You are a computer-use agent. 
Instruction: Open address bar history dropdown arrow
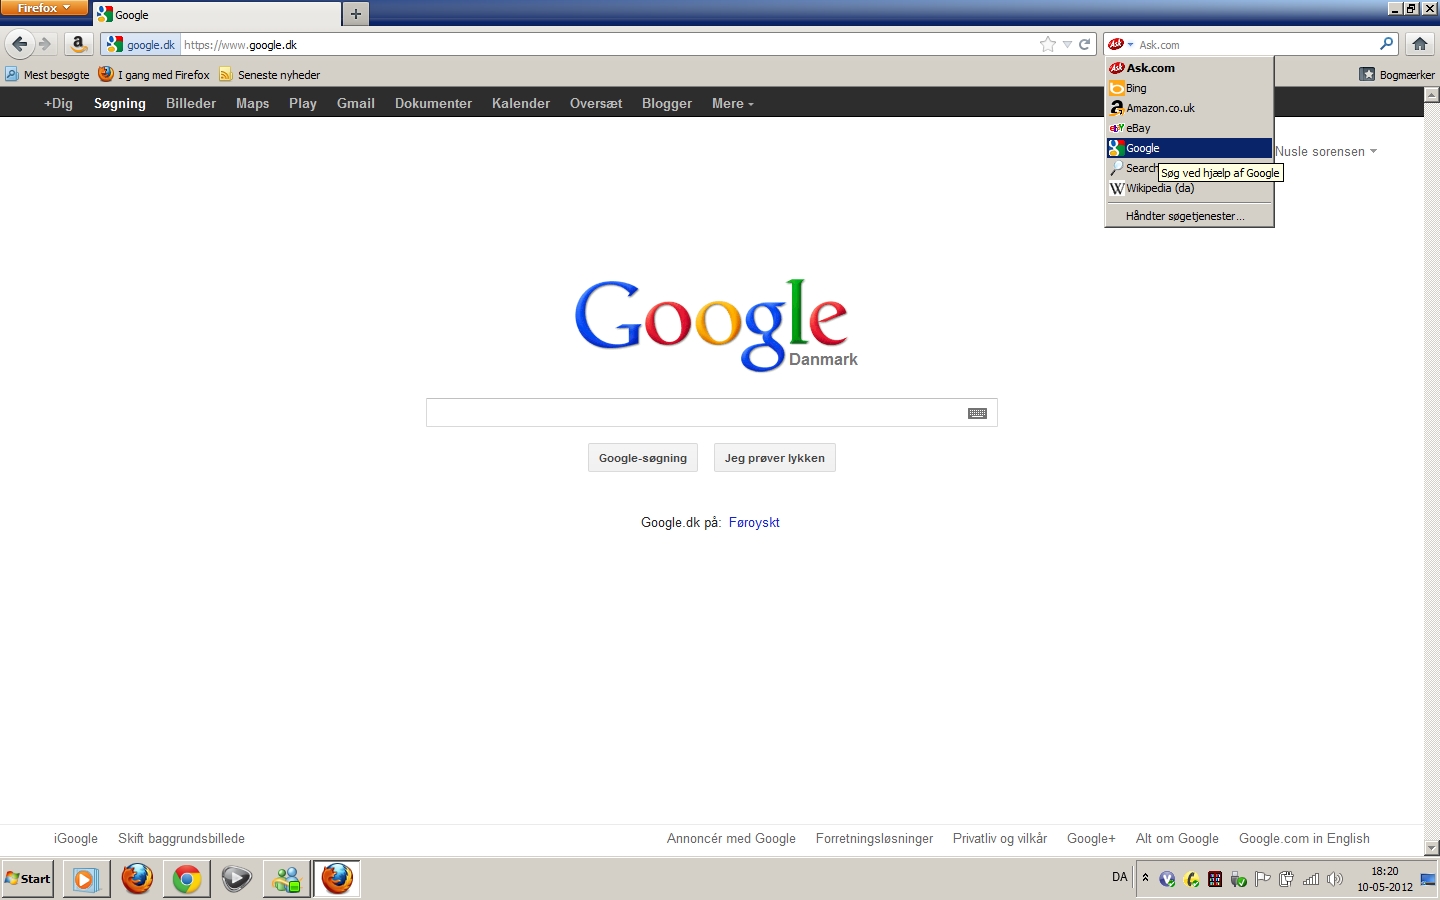[1067, 44]
